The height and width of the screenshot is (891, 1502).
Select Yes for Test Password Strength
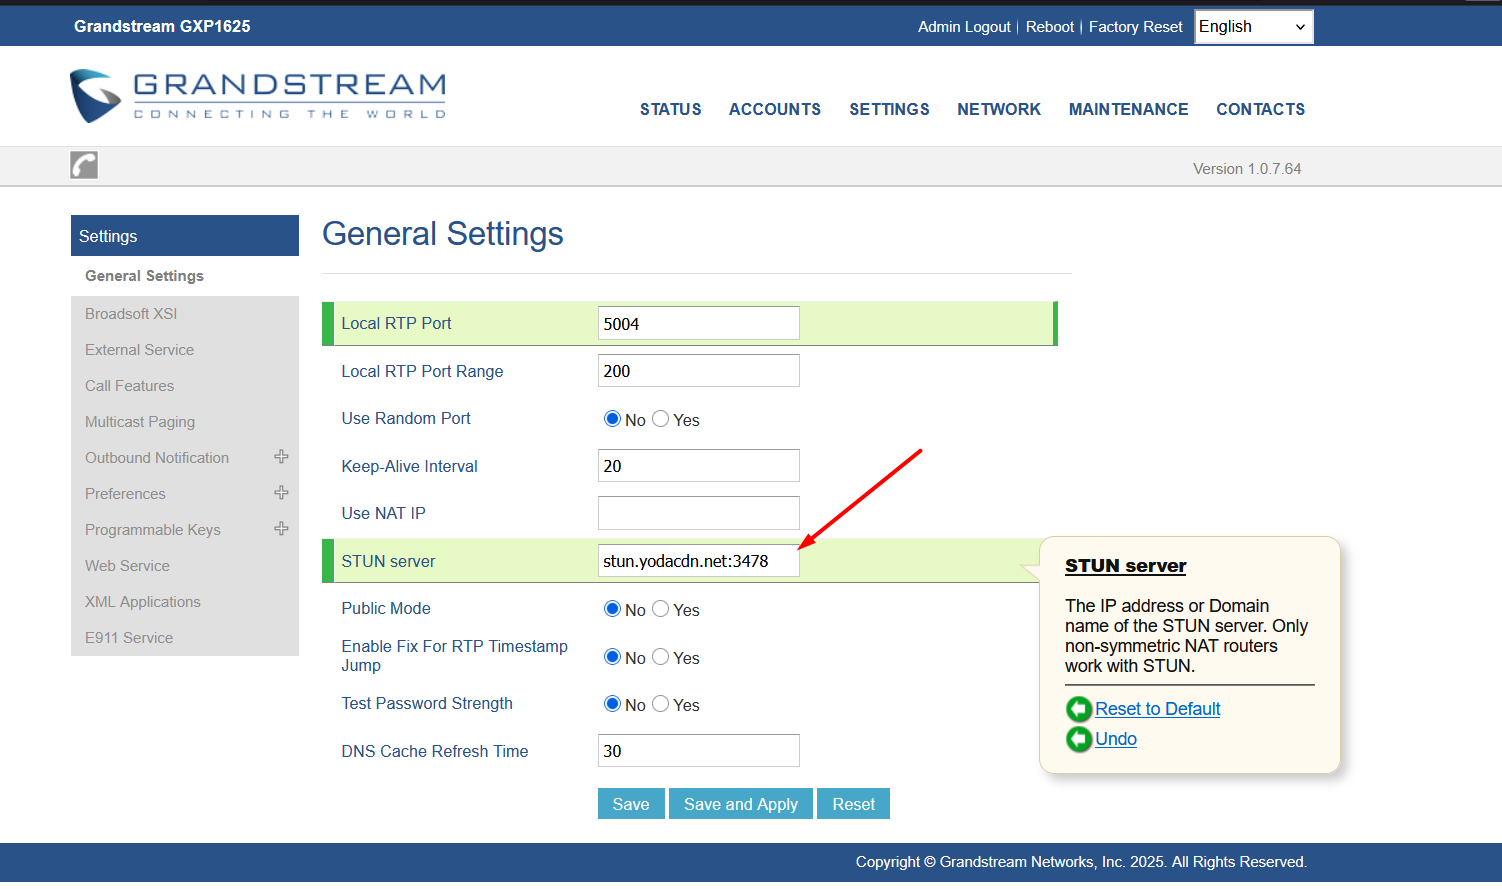point(660,704)
